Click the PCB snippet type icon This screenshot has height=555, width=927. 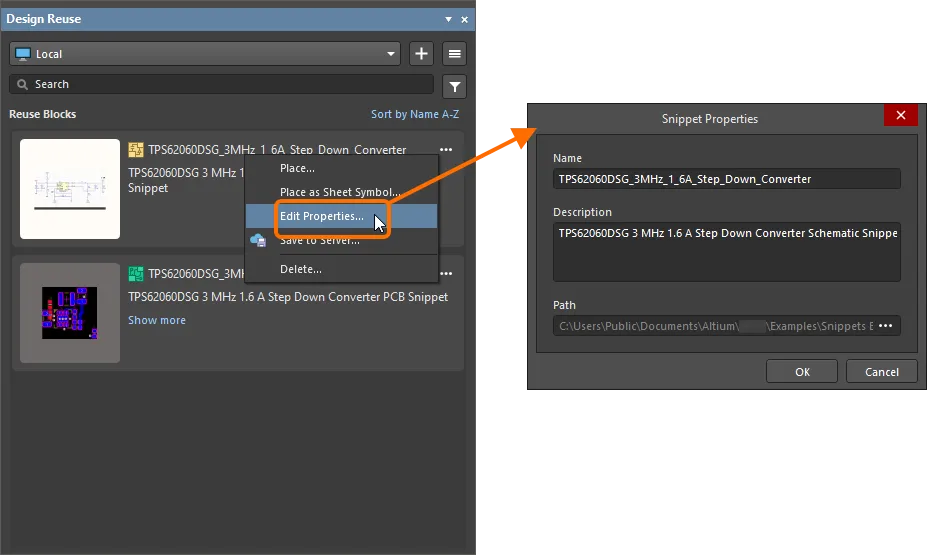pyautogui.click(x=136, y=274)
